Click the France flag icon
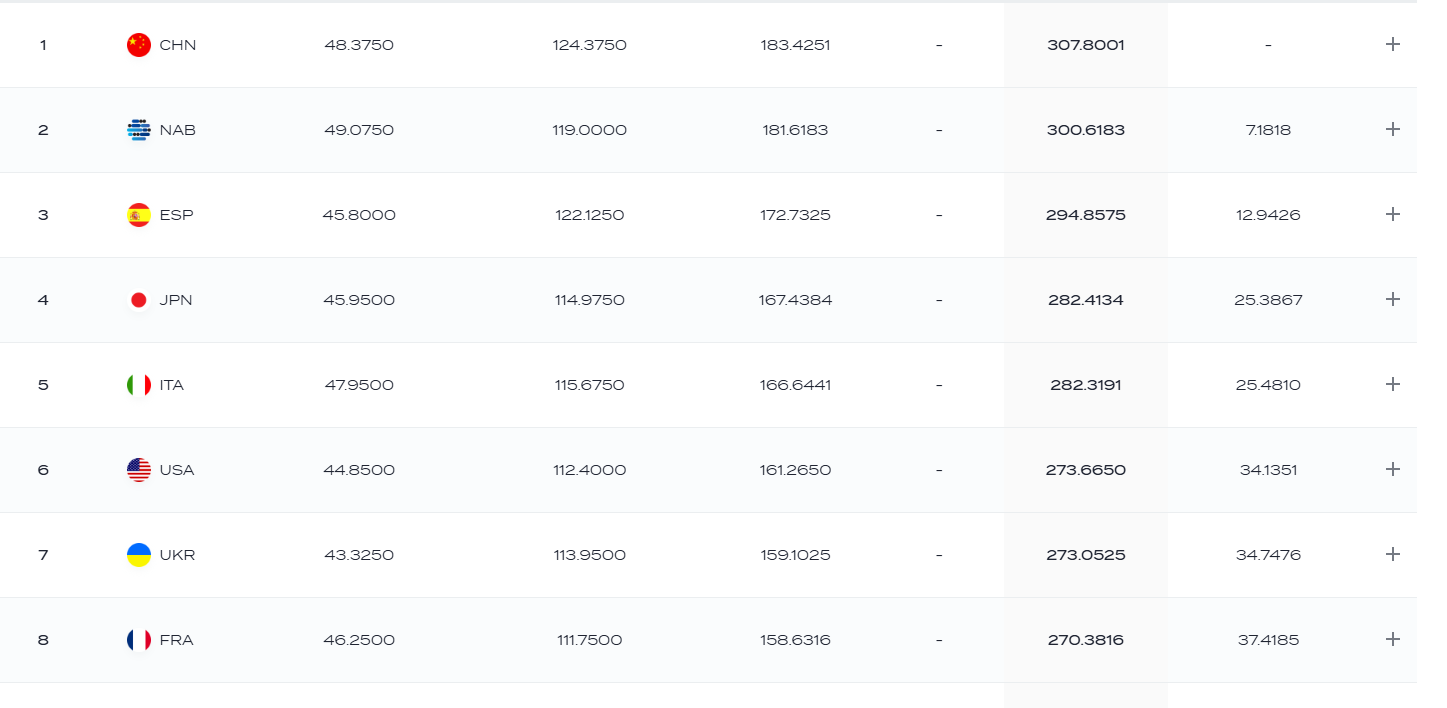1447x708 pixels. point(139,640)
